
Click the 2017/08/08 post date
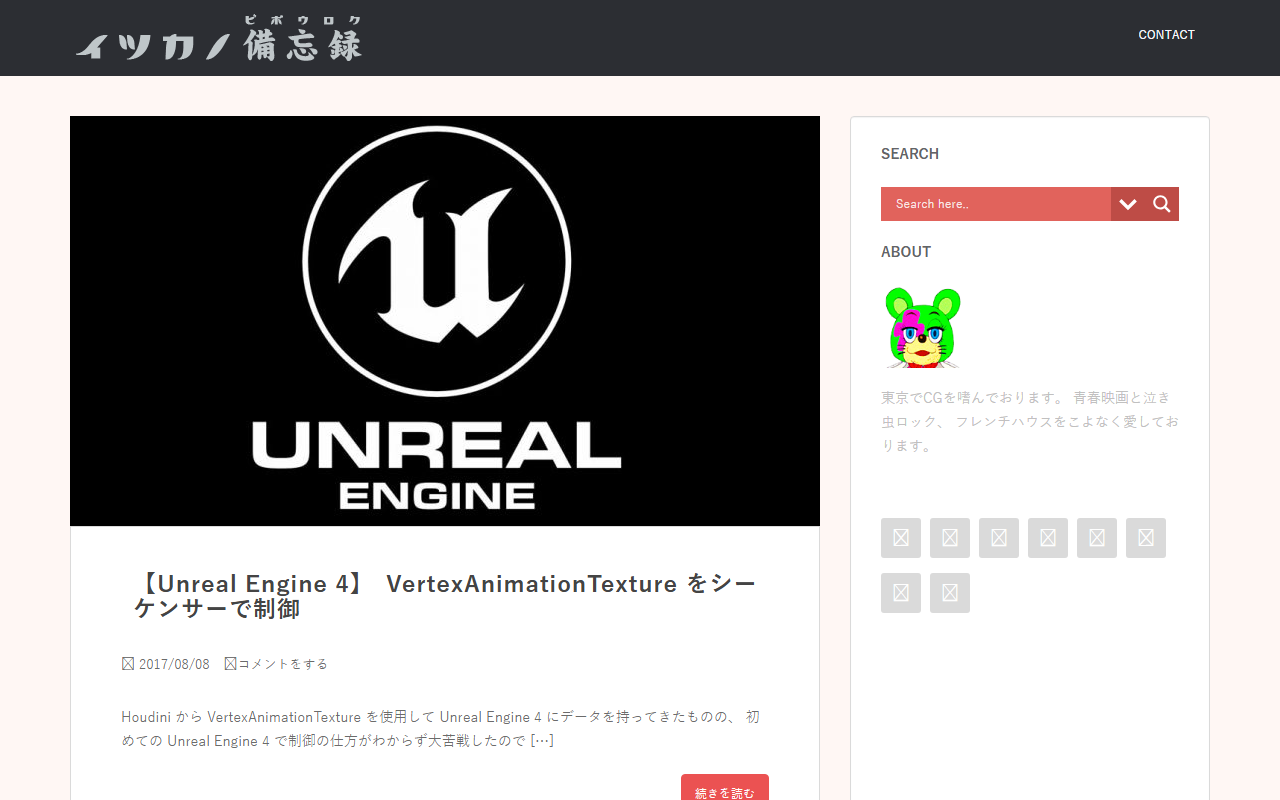coord(174,664)
